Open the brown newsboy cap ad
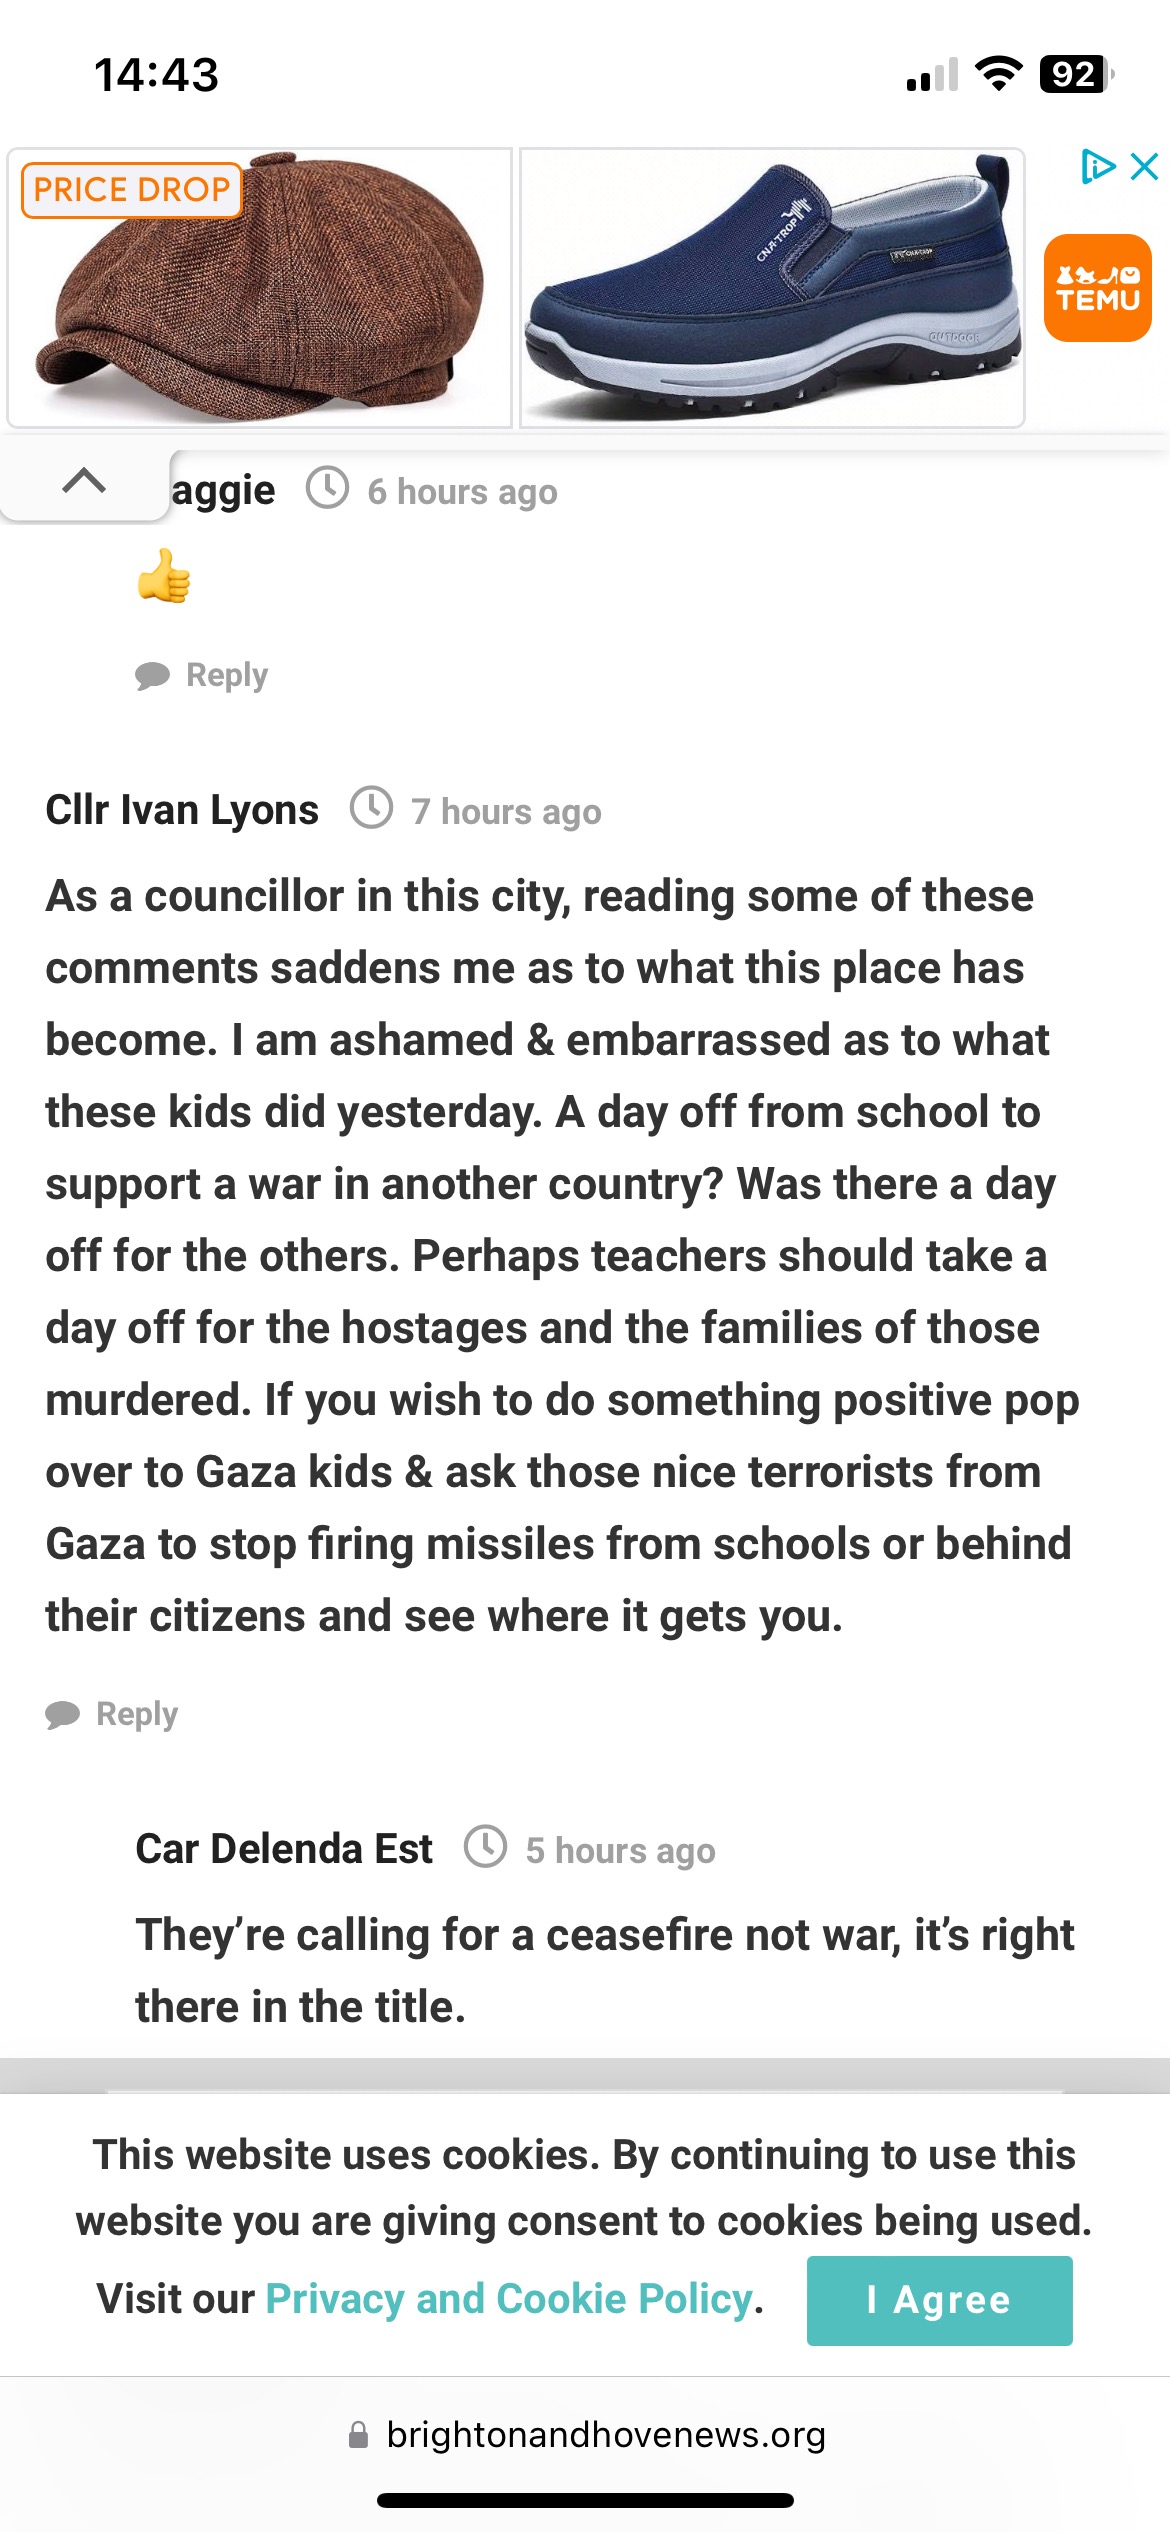The image size is (1170, 2532). [260, 288]
